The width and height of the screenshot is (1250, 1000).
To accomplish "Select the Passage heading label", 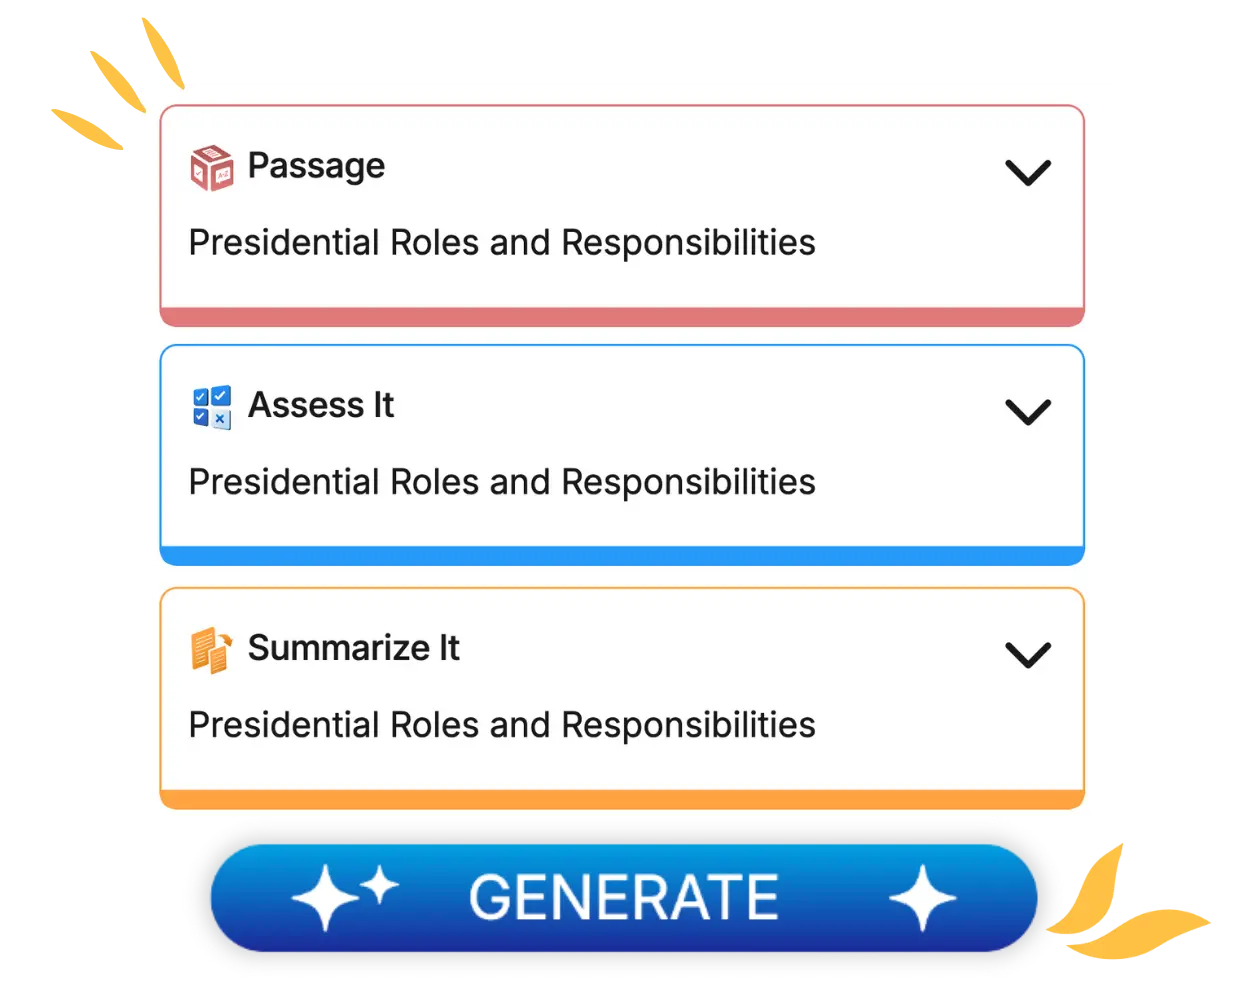I will pyautogui.click(x=316, y=166).
